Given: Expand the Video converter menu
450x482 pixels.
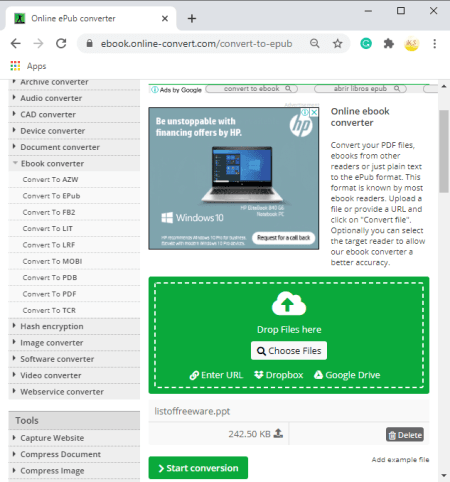Looking at the screenshot, I should [x=74, y=375].
